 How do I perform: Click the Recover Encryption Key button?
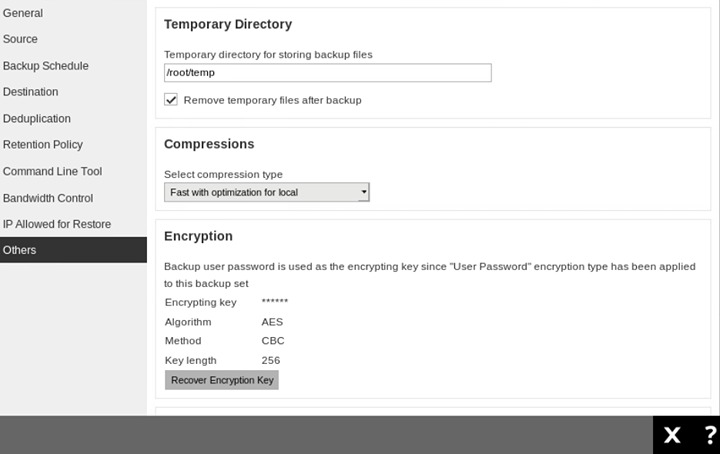point(222,380)
